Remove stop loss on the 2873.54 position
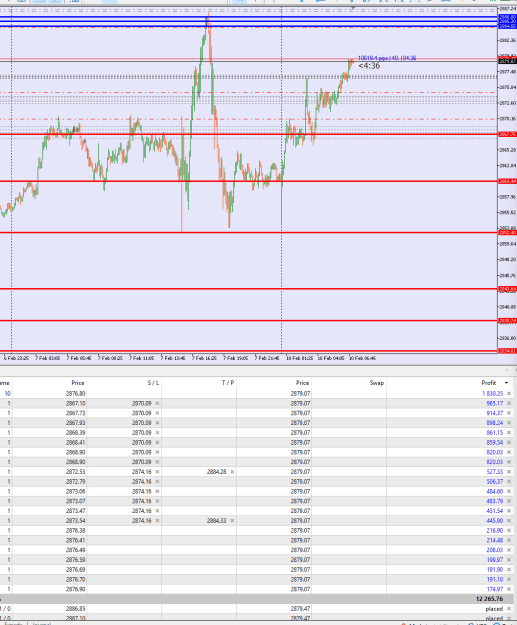This screenshot has height=625, width=517. 157,521
